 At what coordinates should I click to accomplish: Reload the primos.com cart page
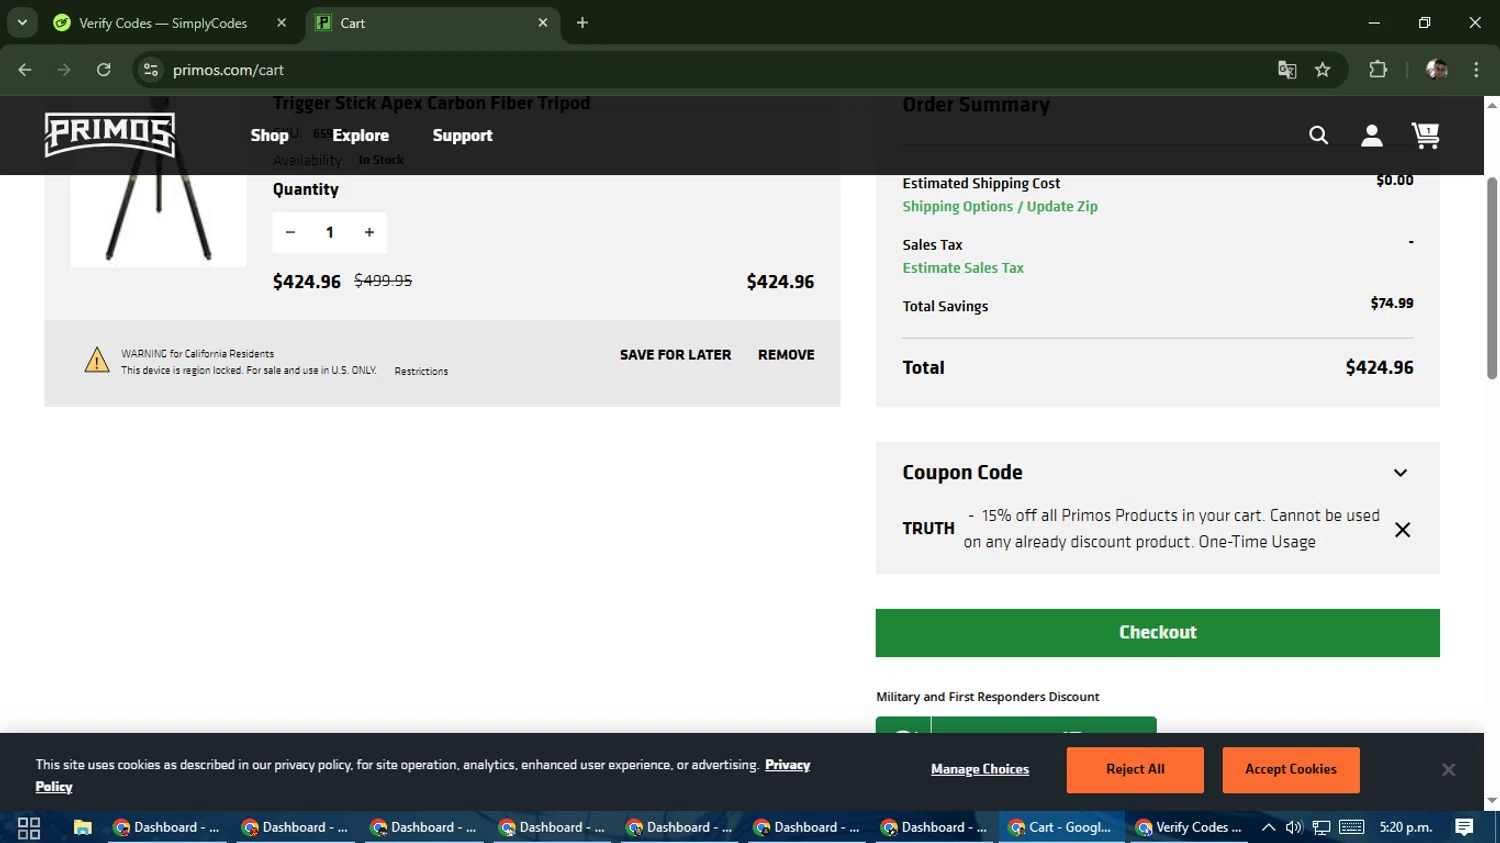[104, 69]
